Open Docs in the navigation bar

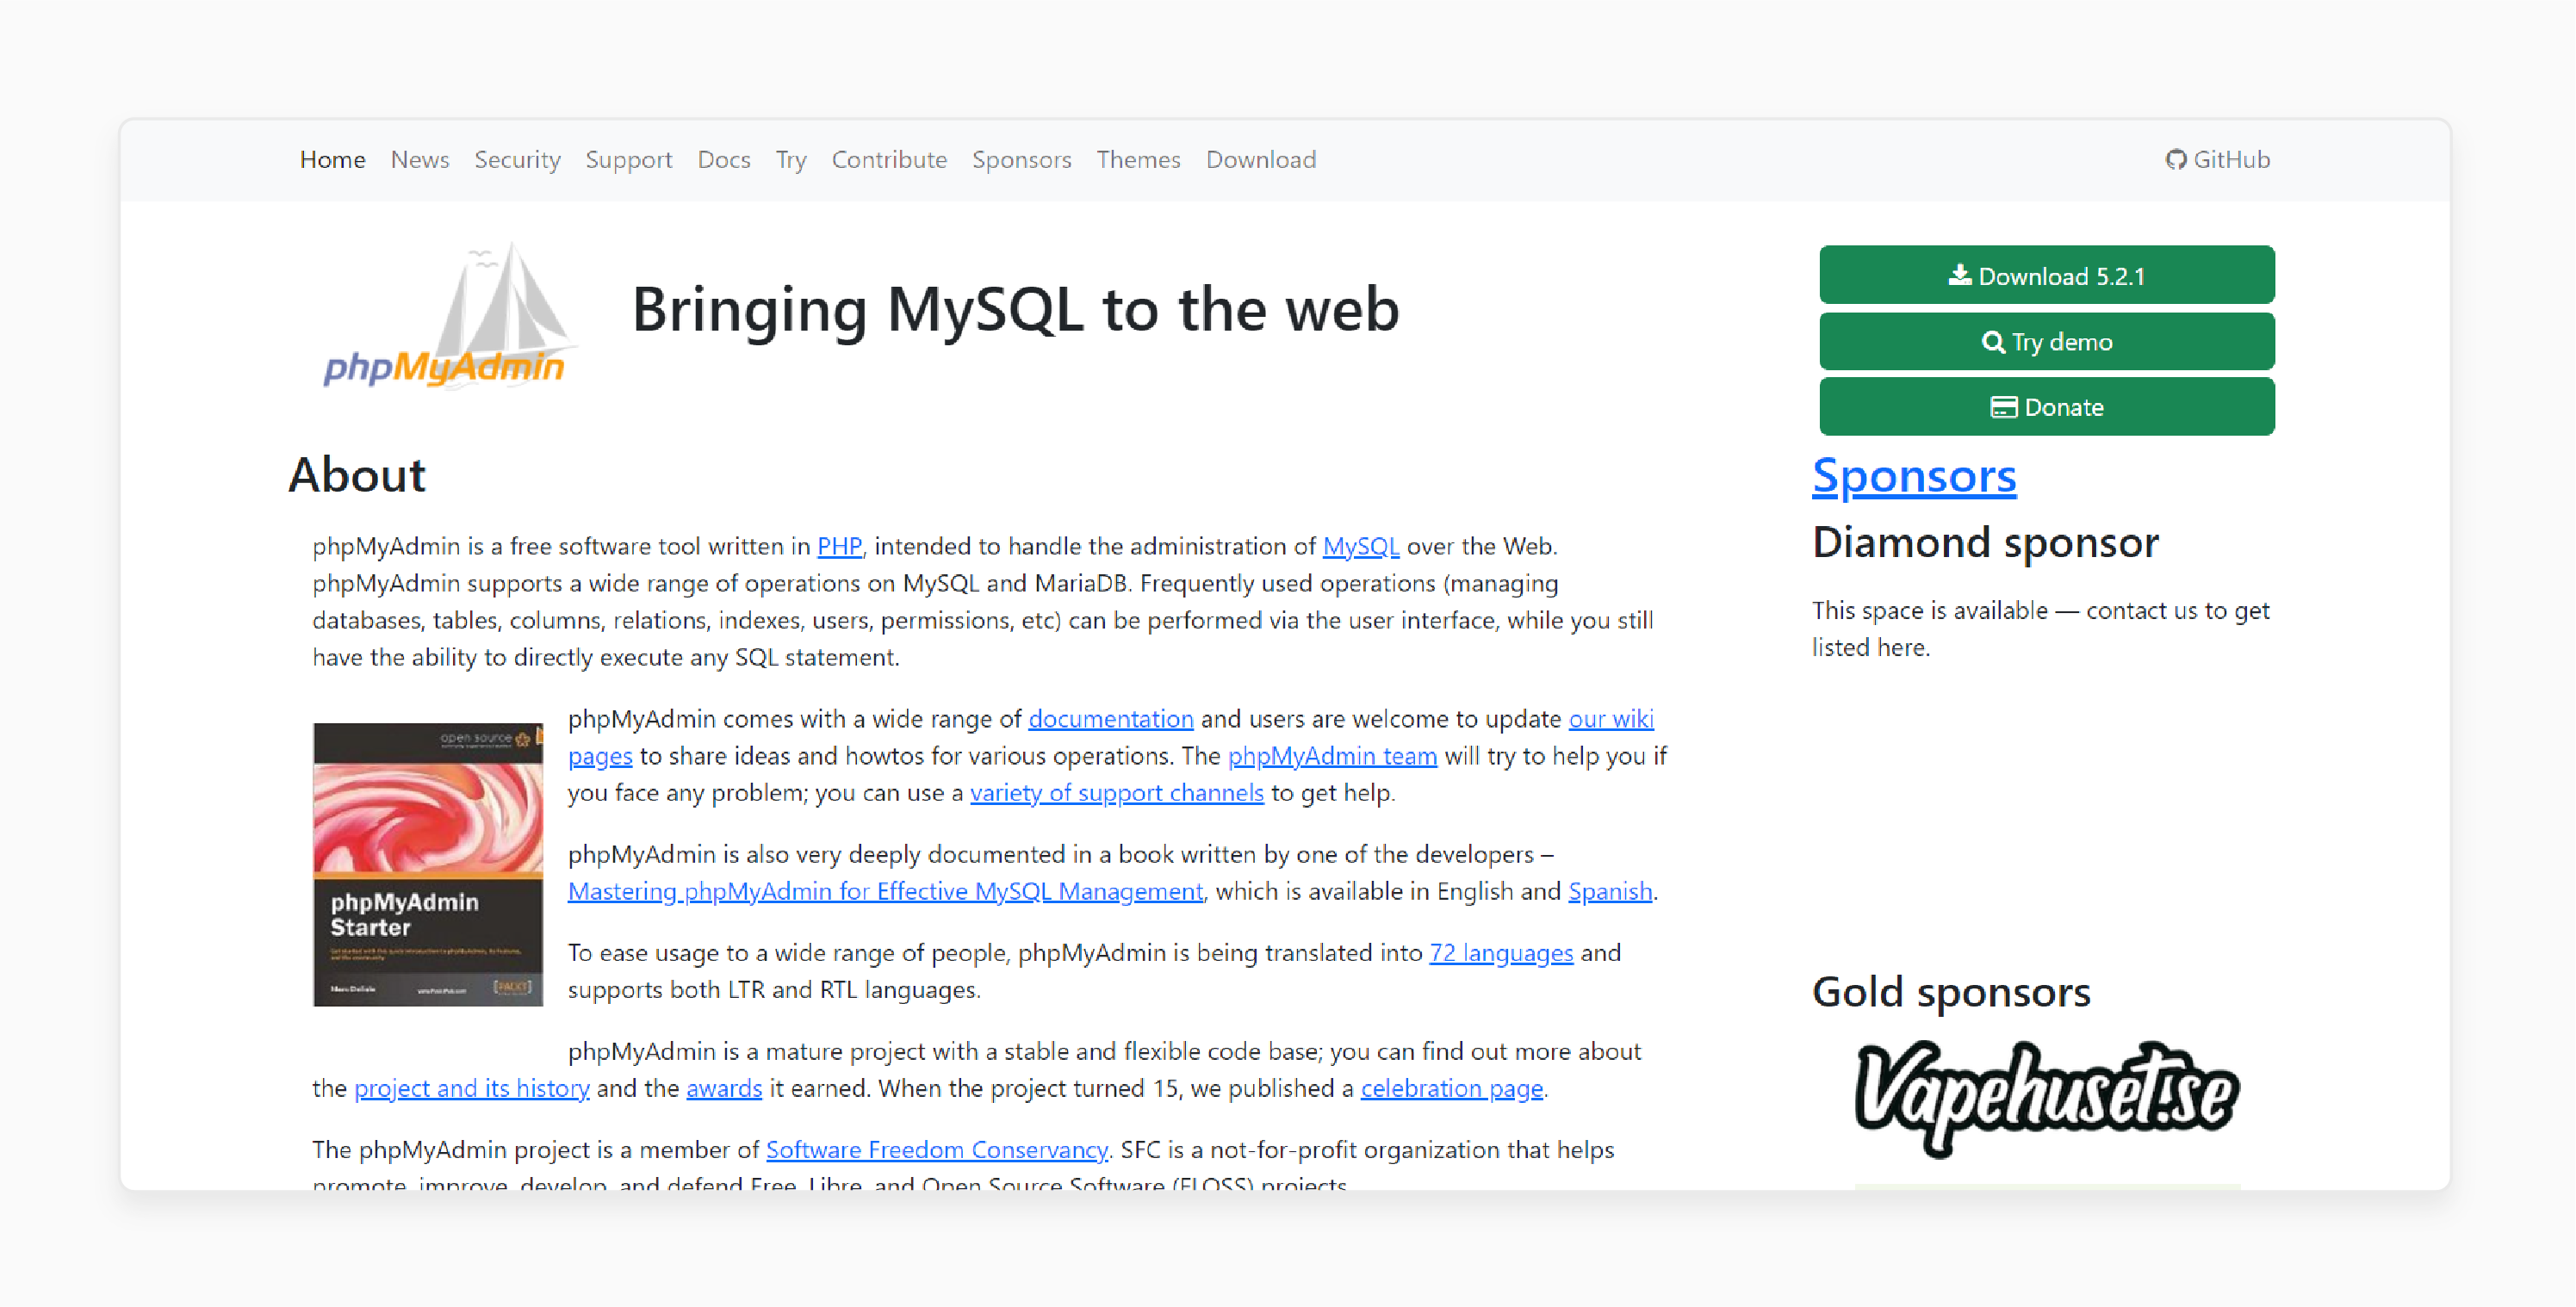point(724,160)
